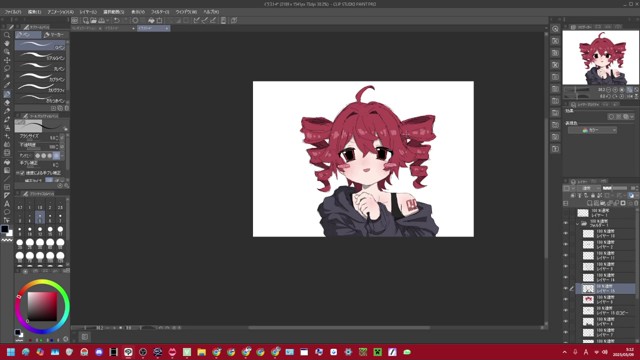Hide the フォルダー 1 folder

(566, 223)
